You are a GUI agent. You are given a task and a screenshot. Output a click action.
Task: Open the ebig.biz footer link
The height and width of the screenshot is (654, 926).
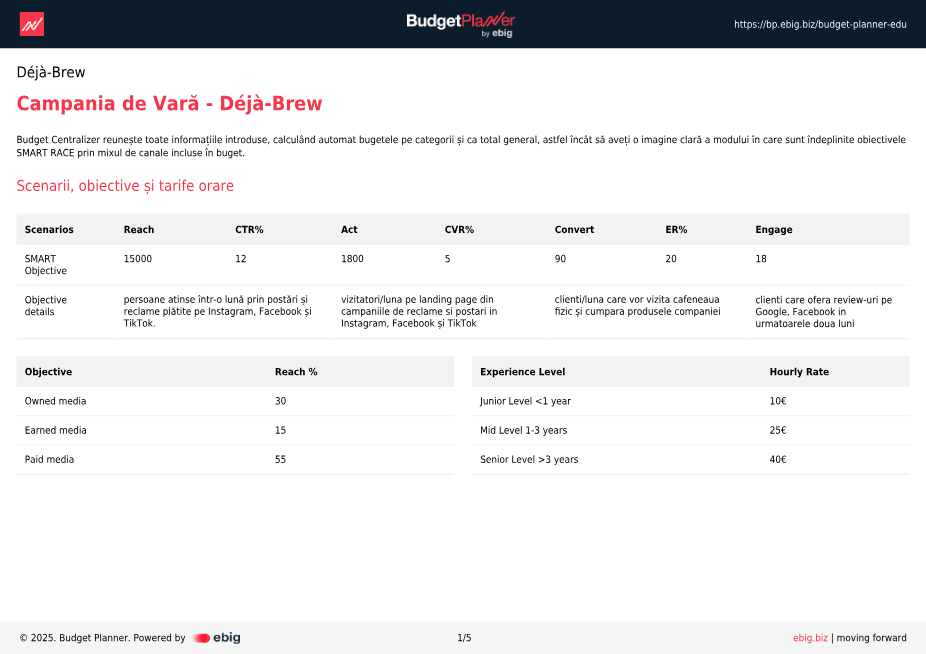click(810, 638)
